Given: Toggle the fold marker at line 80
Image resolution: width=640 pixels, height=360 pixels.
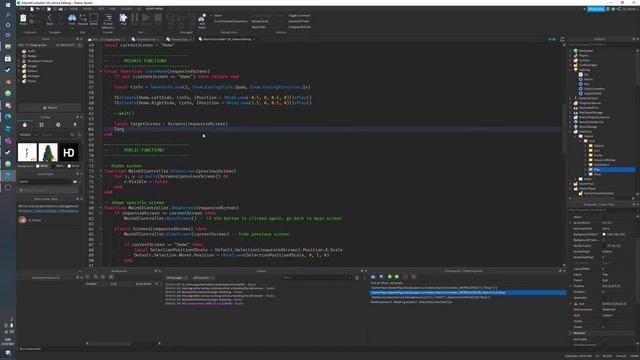Looking at the screenshot, I should tap(101, 208).
